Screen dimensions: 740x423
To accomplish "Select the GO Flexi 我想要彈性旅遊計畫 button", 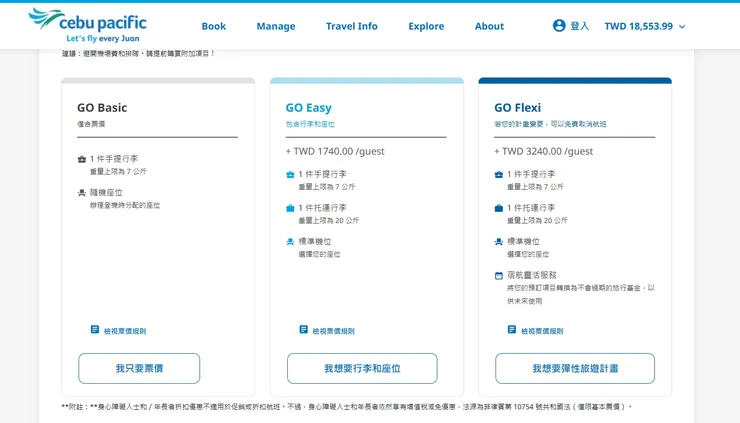I will pos(575,368).
